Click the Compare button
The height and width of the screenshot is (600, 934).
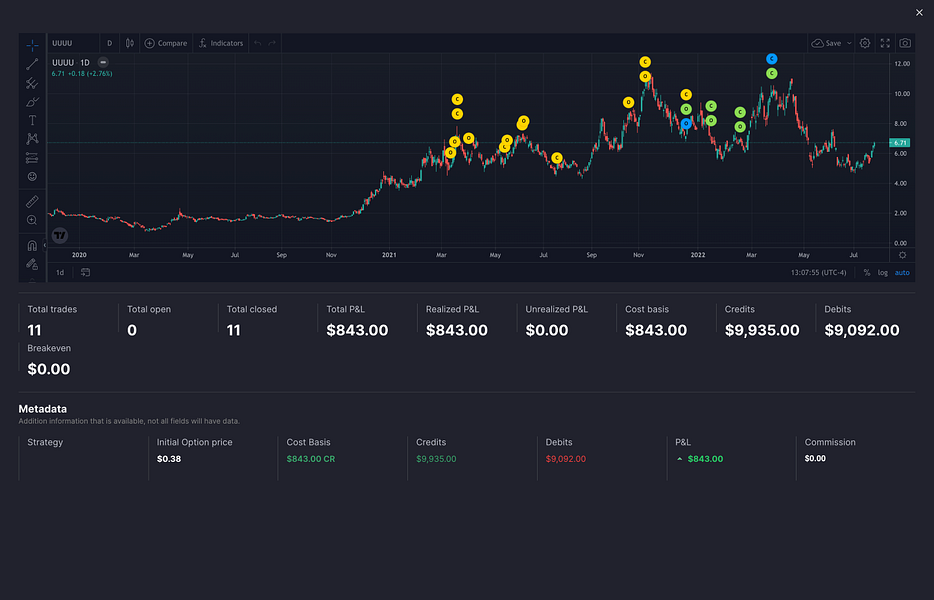(x=165, y=43)
